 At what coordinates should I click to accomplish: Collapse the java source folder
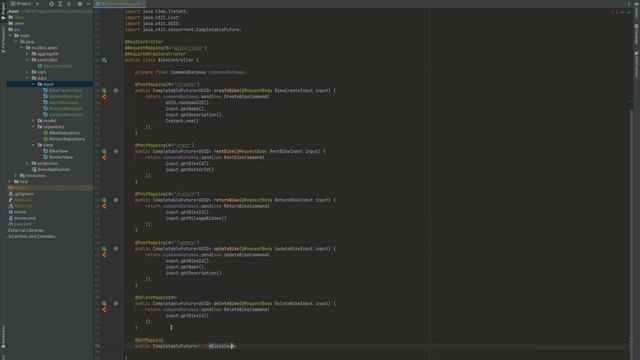16,42
